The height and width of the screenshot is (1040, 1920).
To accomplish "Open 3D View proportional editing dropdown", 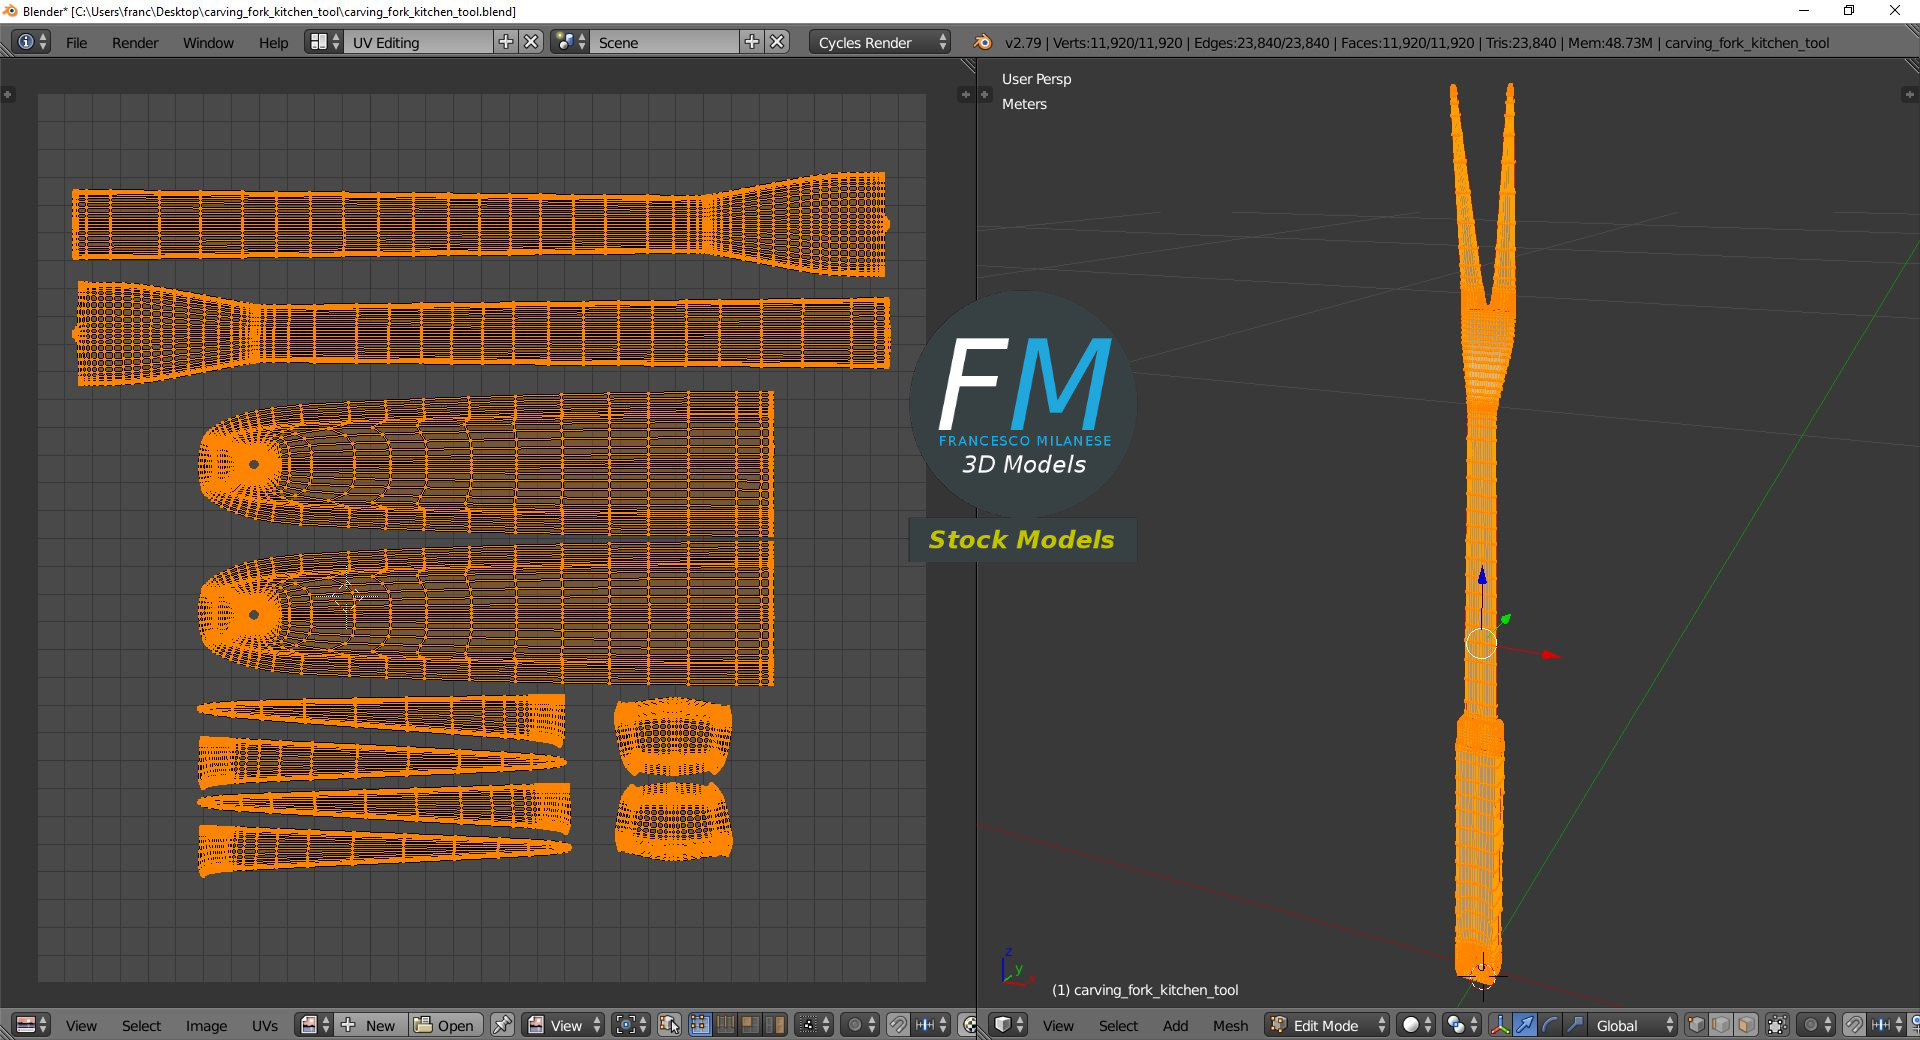I will pyautogui.click(x=1816, y=1025).
